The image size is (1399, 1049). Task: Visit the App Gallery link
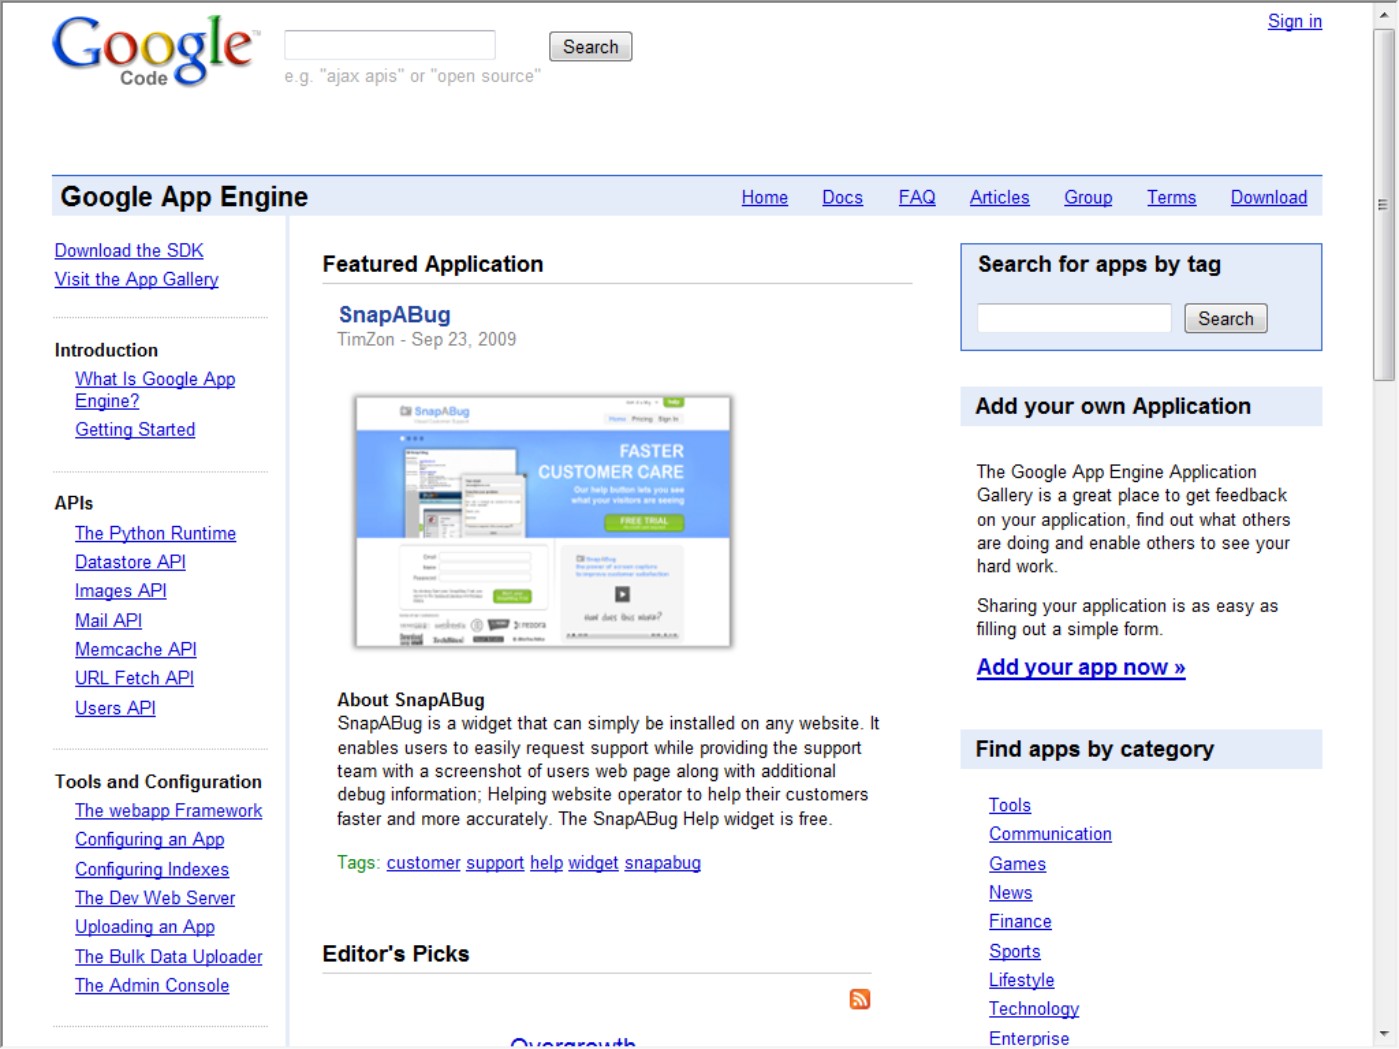(137, 280)
